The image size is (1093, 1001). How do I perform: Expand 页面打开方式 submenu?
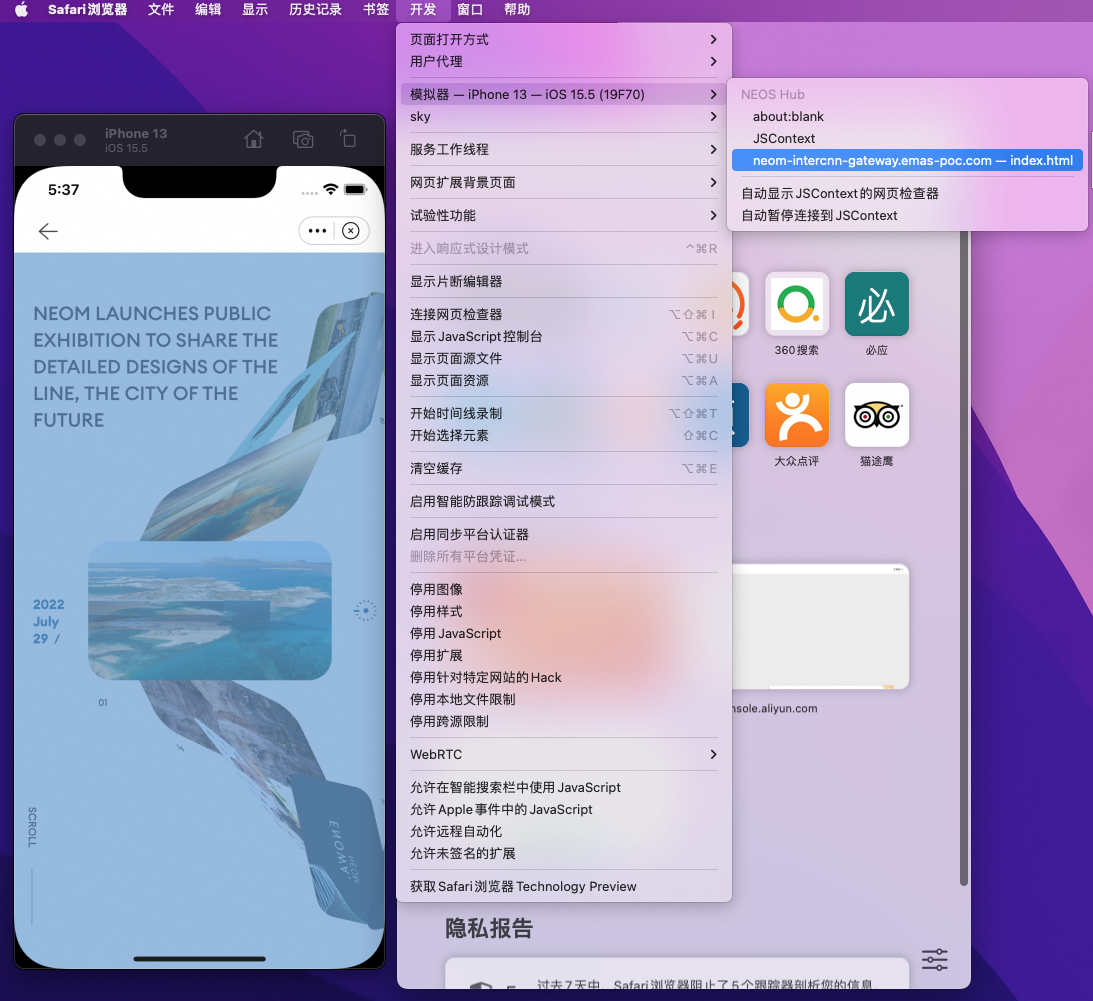point(564,40)
